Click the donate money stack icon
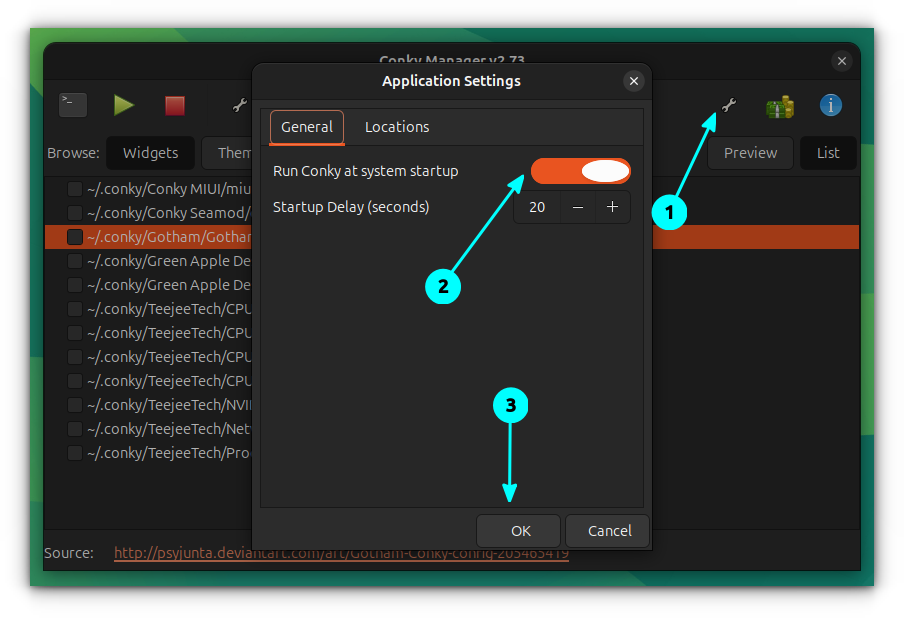 pos(779,105)
